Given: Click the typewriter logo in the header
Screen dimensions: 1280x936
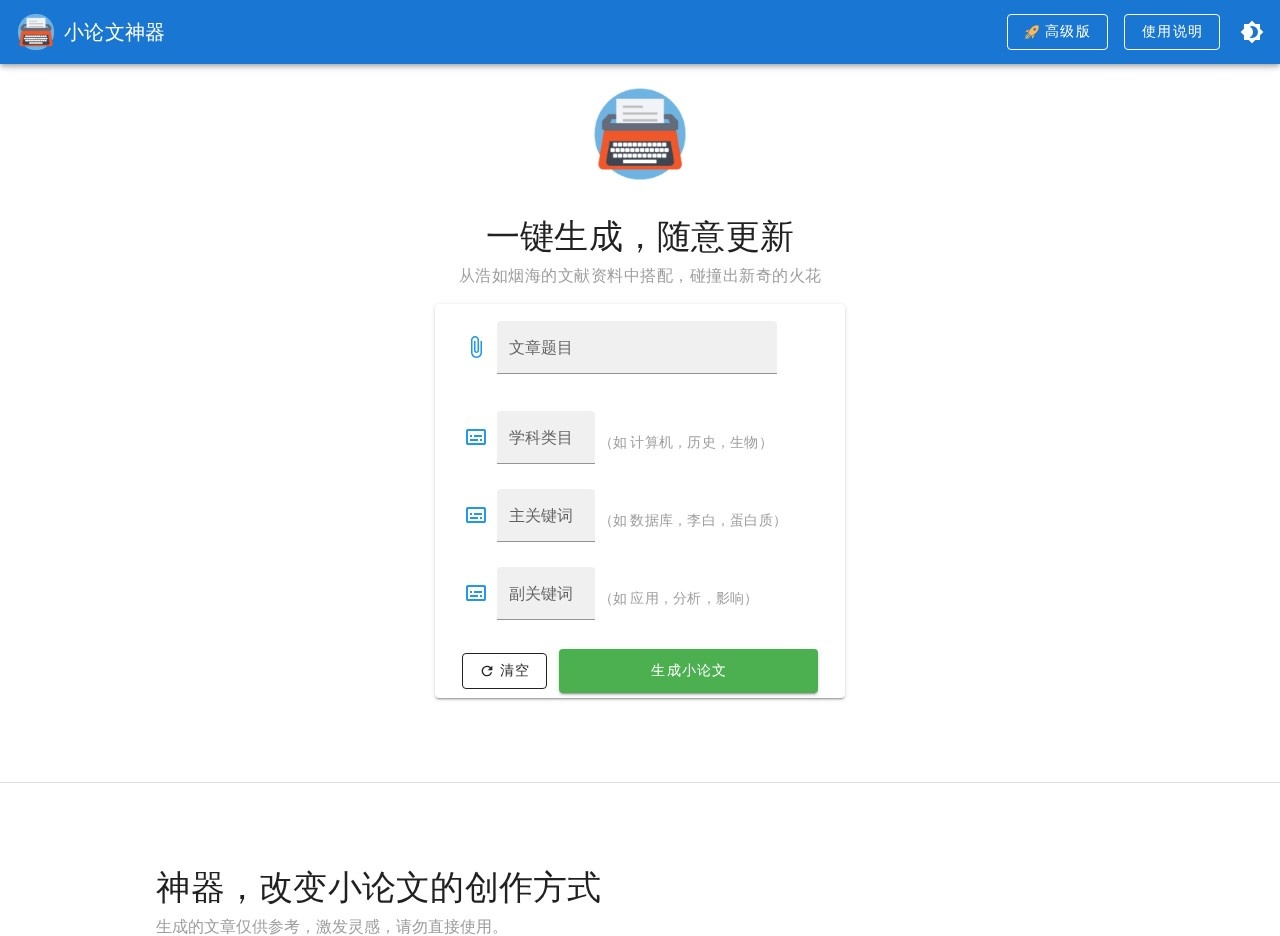Looking at the screenshot, I should [x=36, y=32].
